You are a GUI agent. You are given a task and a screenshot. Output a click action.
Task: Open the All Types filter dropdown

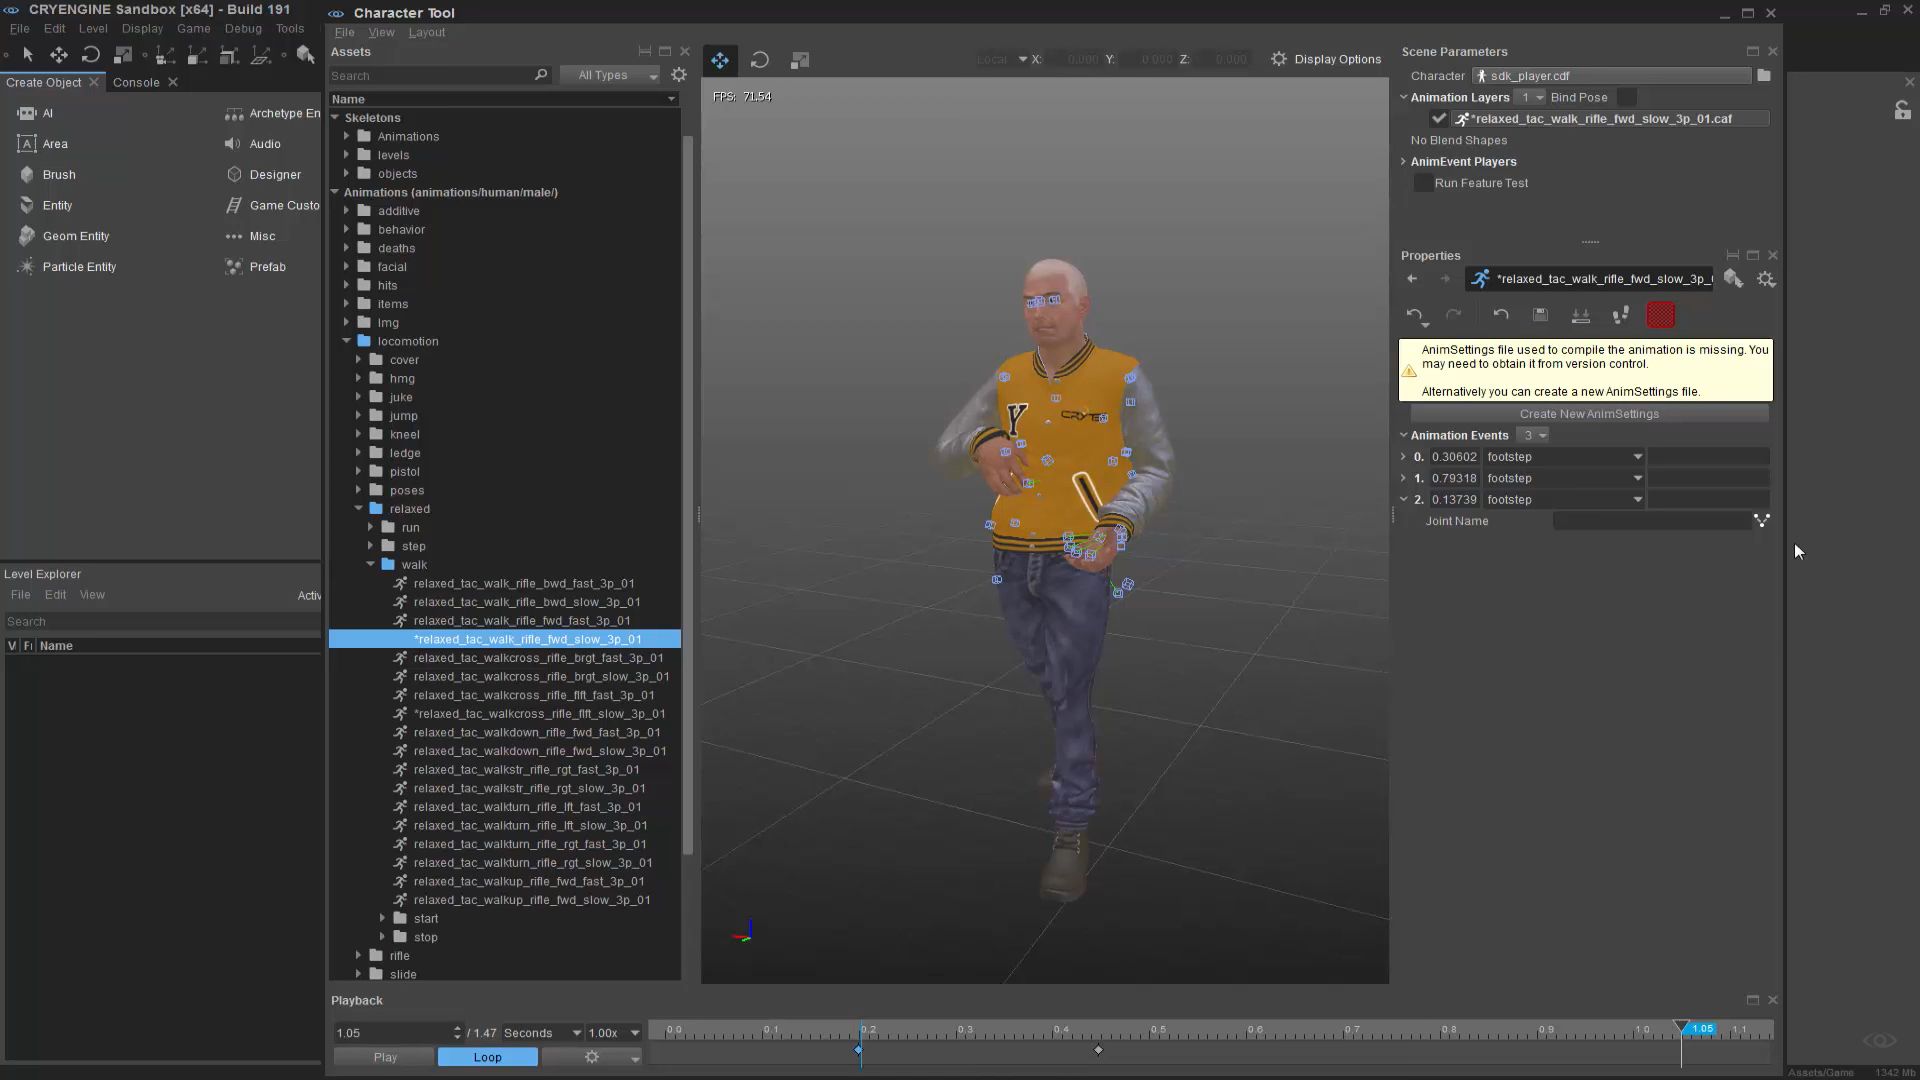(x=610, y=75)
